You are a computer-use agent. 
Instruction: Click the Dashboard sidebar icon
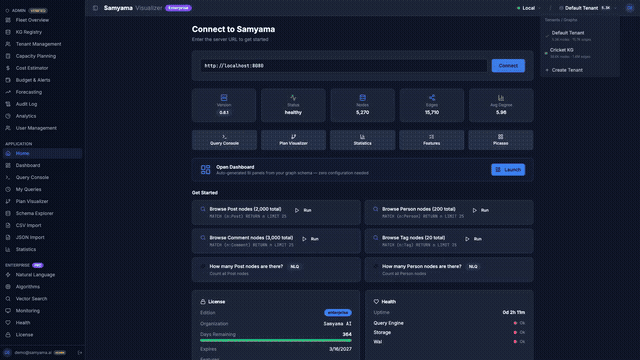click(8, 165)
